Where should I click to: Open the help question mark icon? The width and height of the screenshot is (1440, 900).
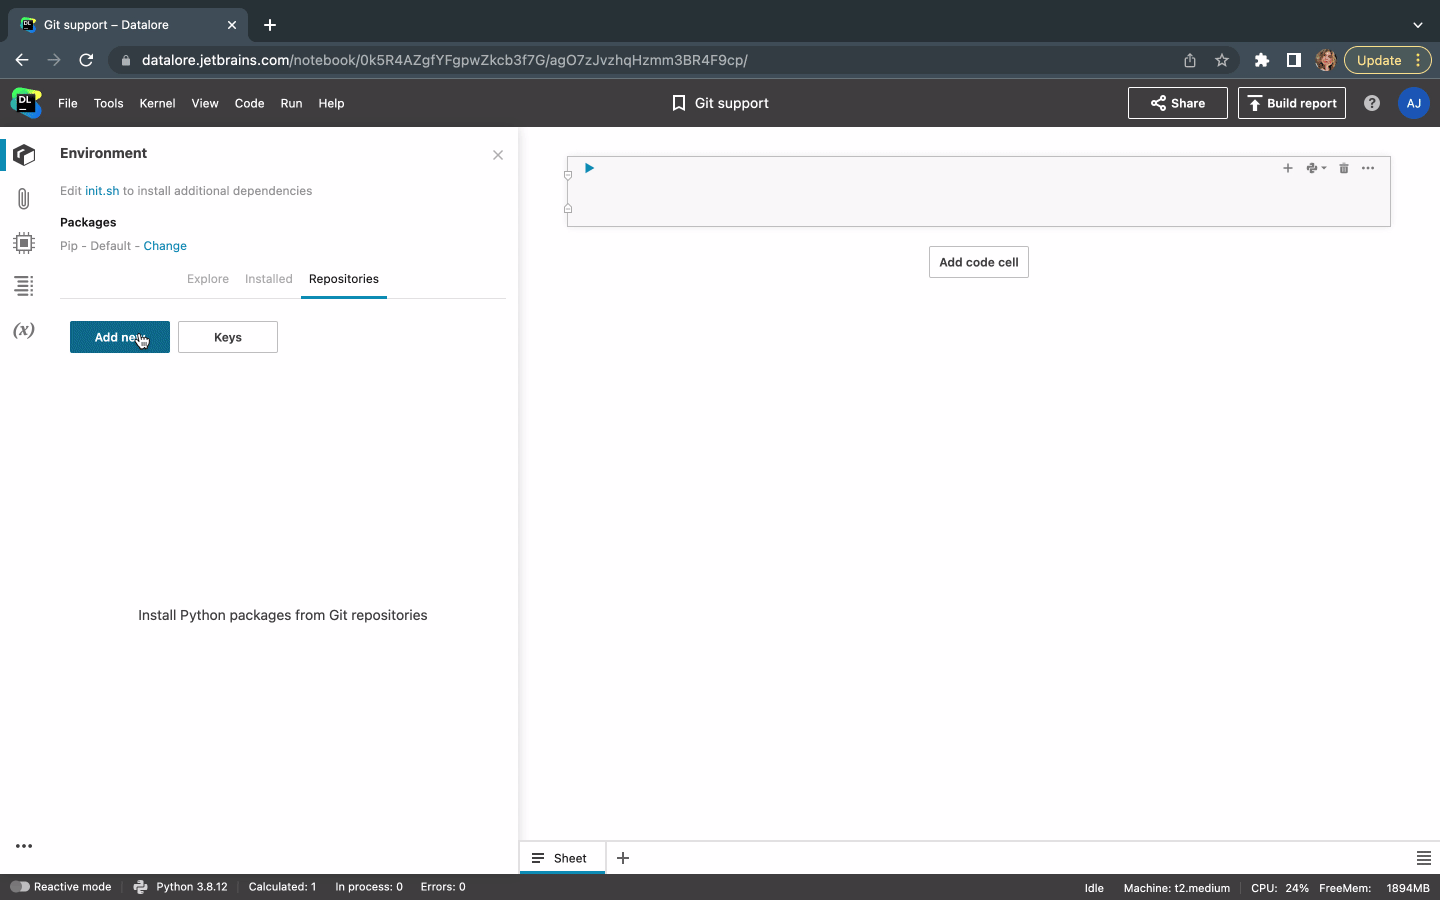point(1372,103)
